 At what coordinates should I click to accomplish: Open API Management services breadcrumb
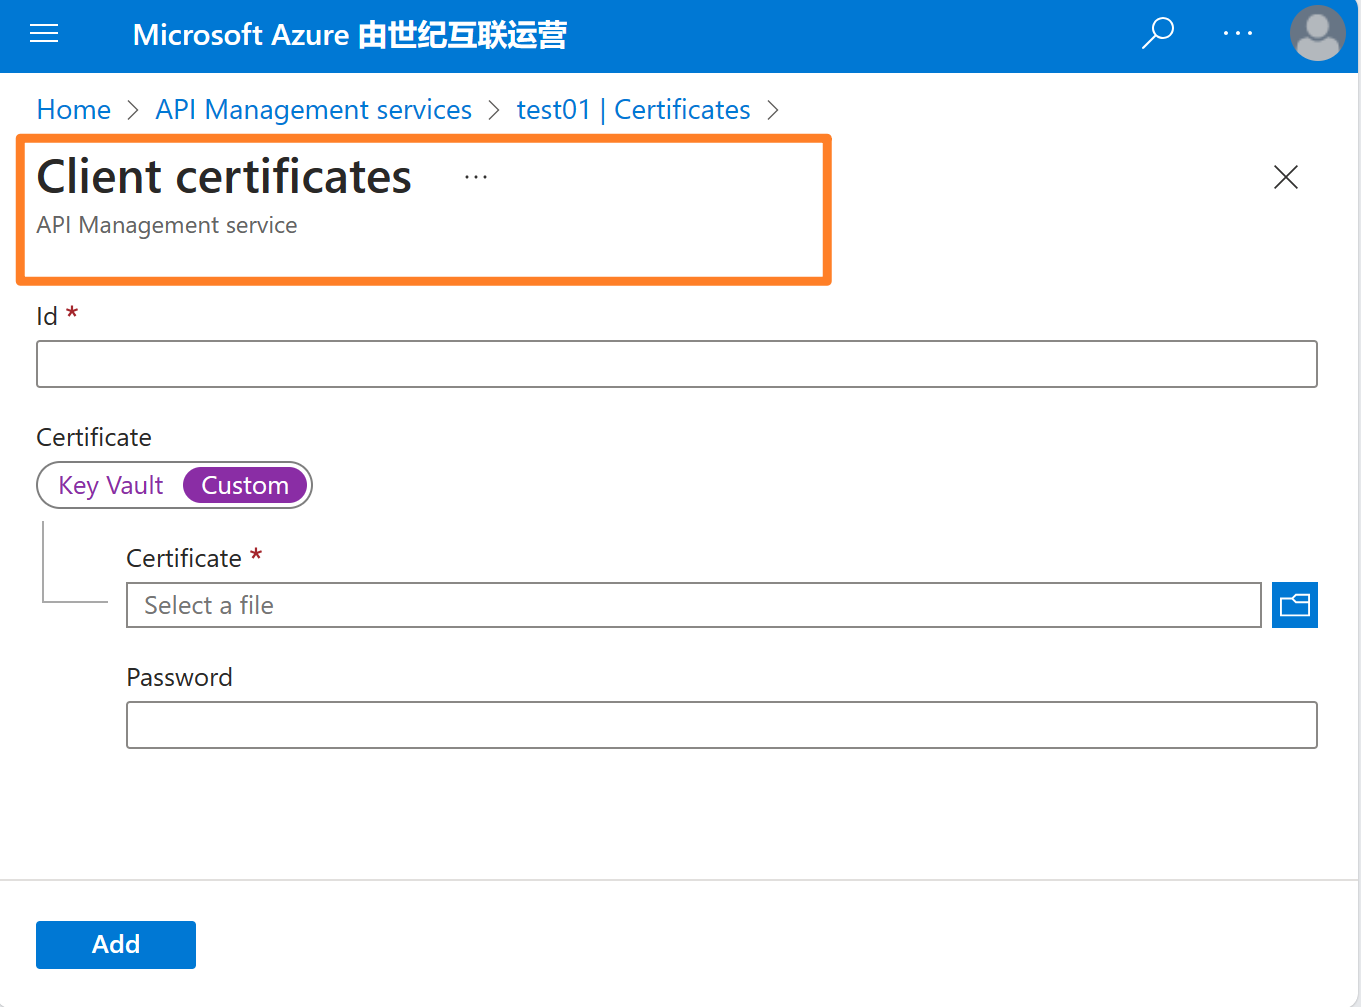pyautogui.click(x=313, y=110)
